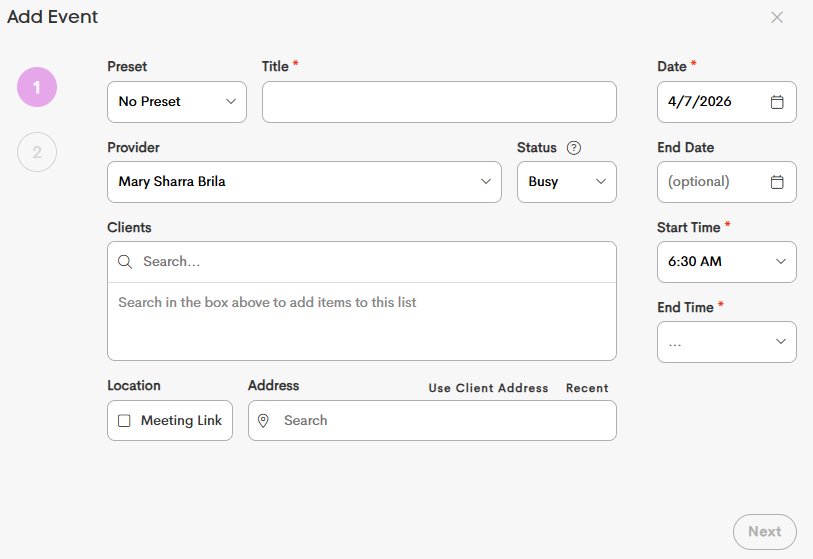Go to step 1 indicator
The width and height of the screenshot is (813, 559).
(x=37, y=87)
